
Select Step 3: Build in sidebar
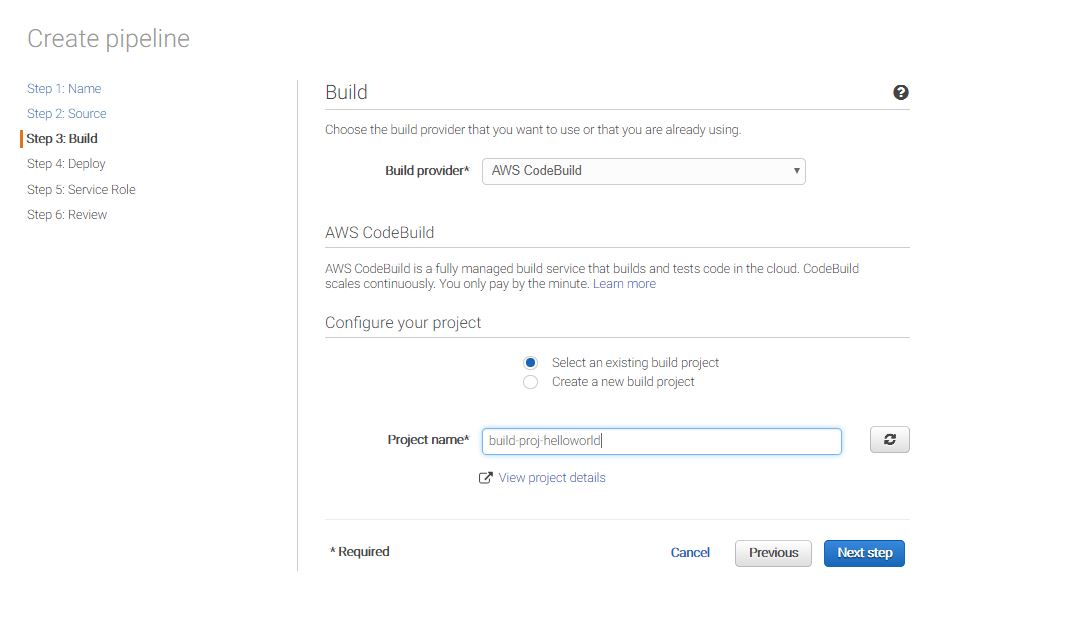click(x=62, y=139)
